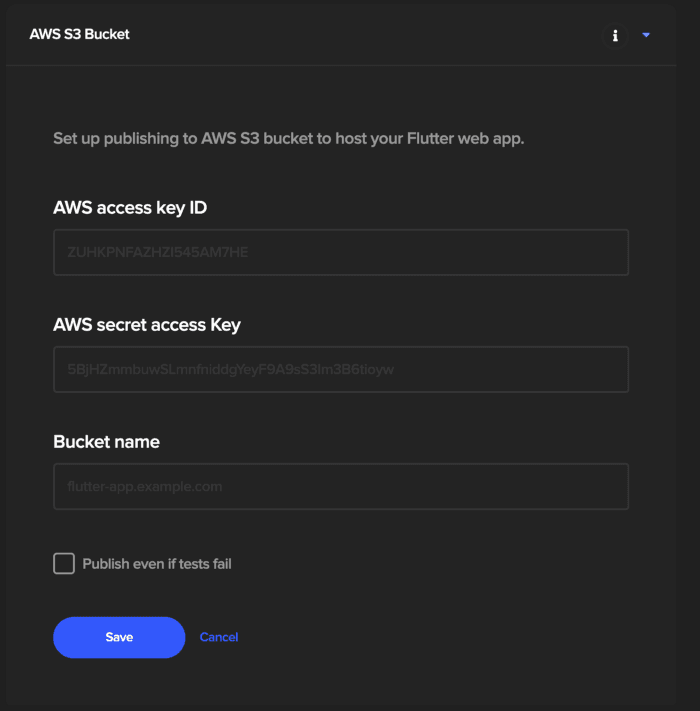
Task: Save the S3 publishing settings
Action: coord(119,637)
